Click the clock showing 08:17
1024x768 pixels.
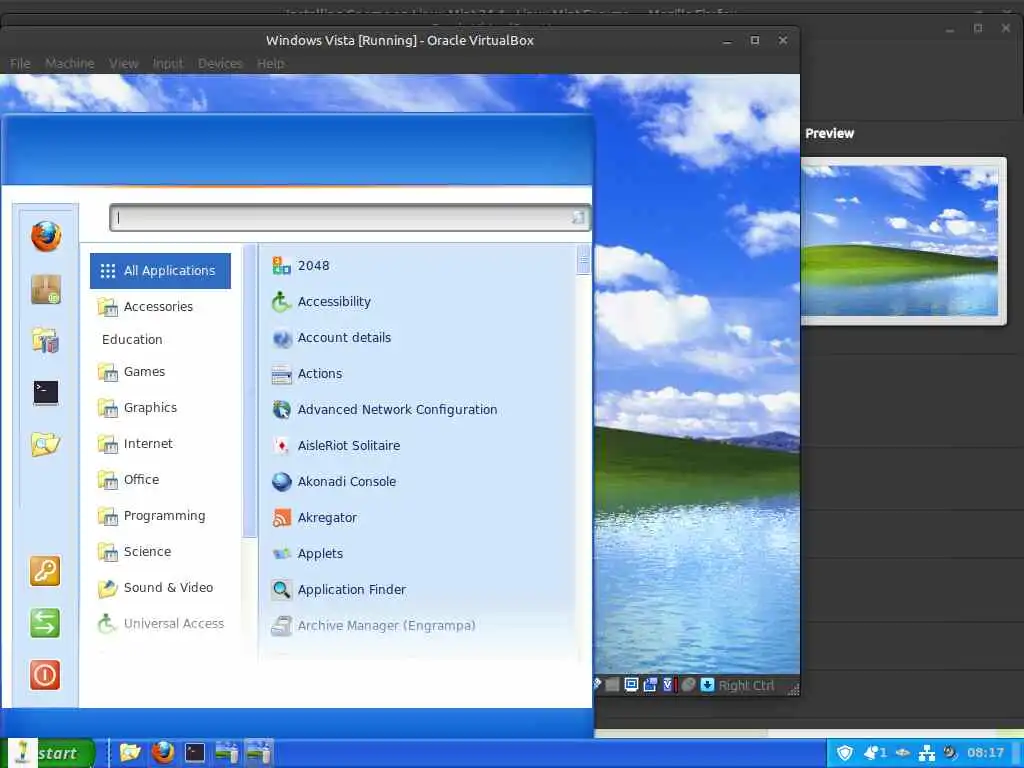(x=985, y=753)
